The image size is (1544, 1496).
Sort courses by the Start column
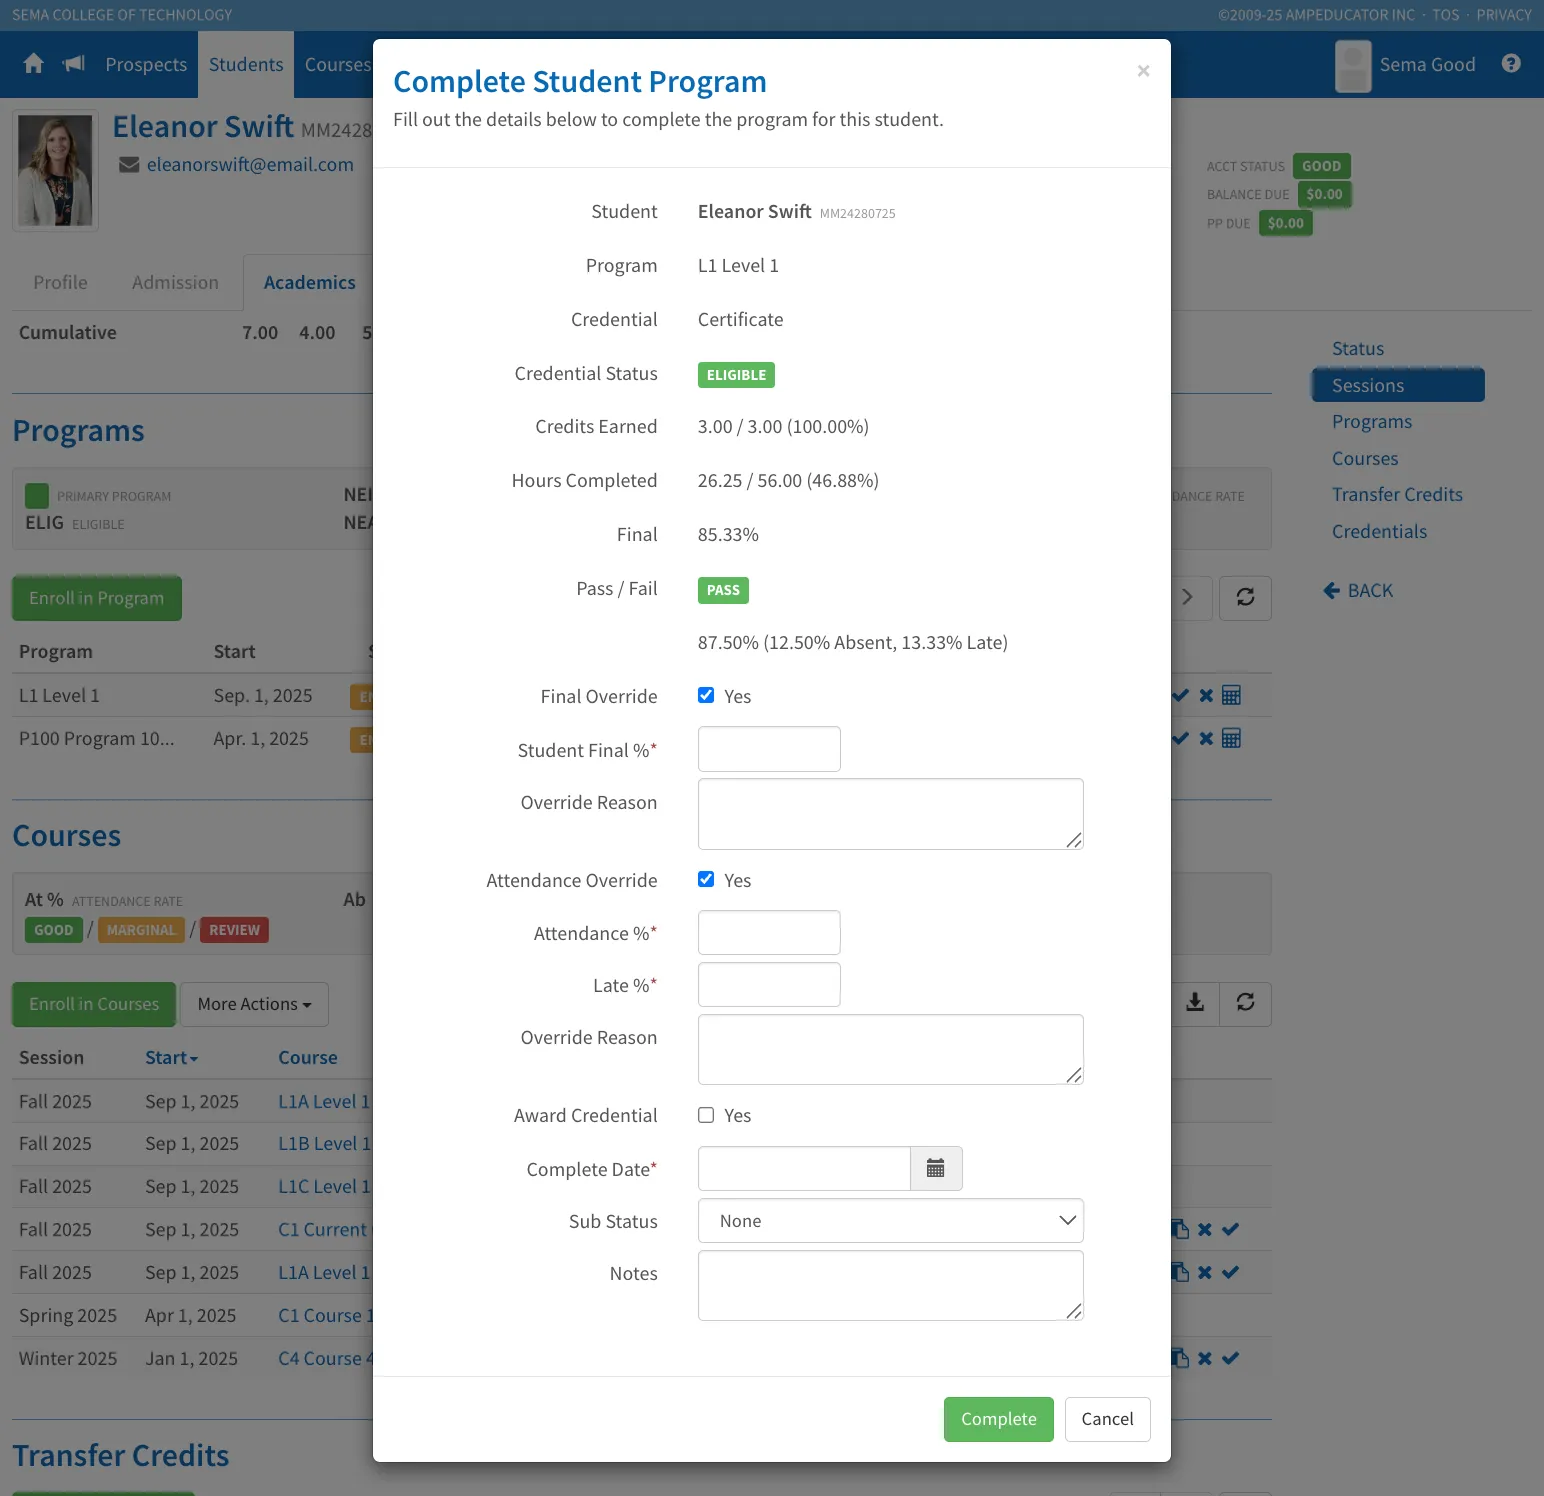[171, 1058]
